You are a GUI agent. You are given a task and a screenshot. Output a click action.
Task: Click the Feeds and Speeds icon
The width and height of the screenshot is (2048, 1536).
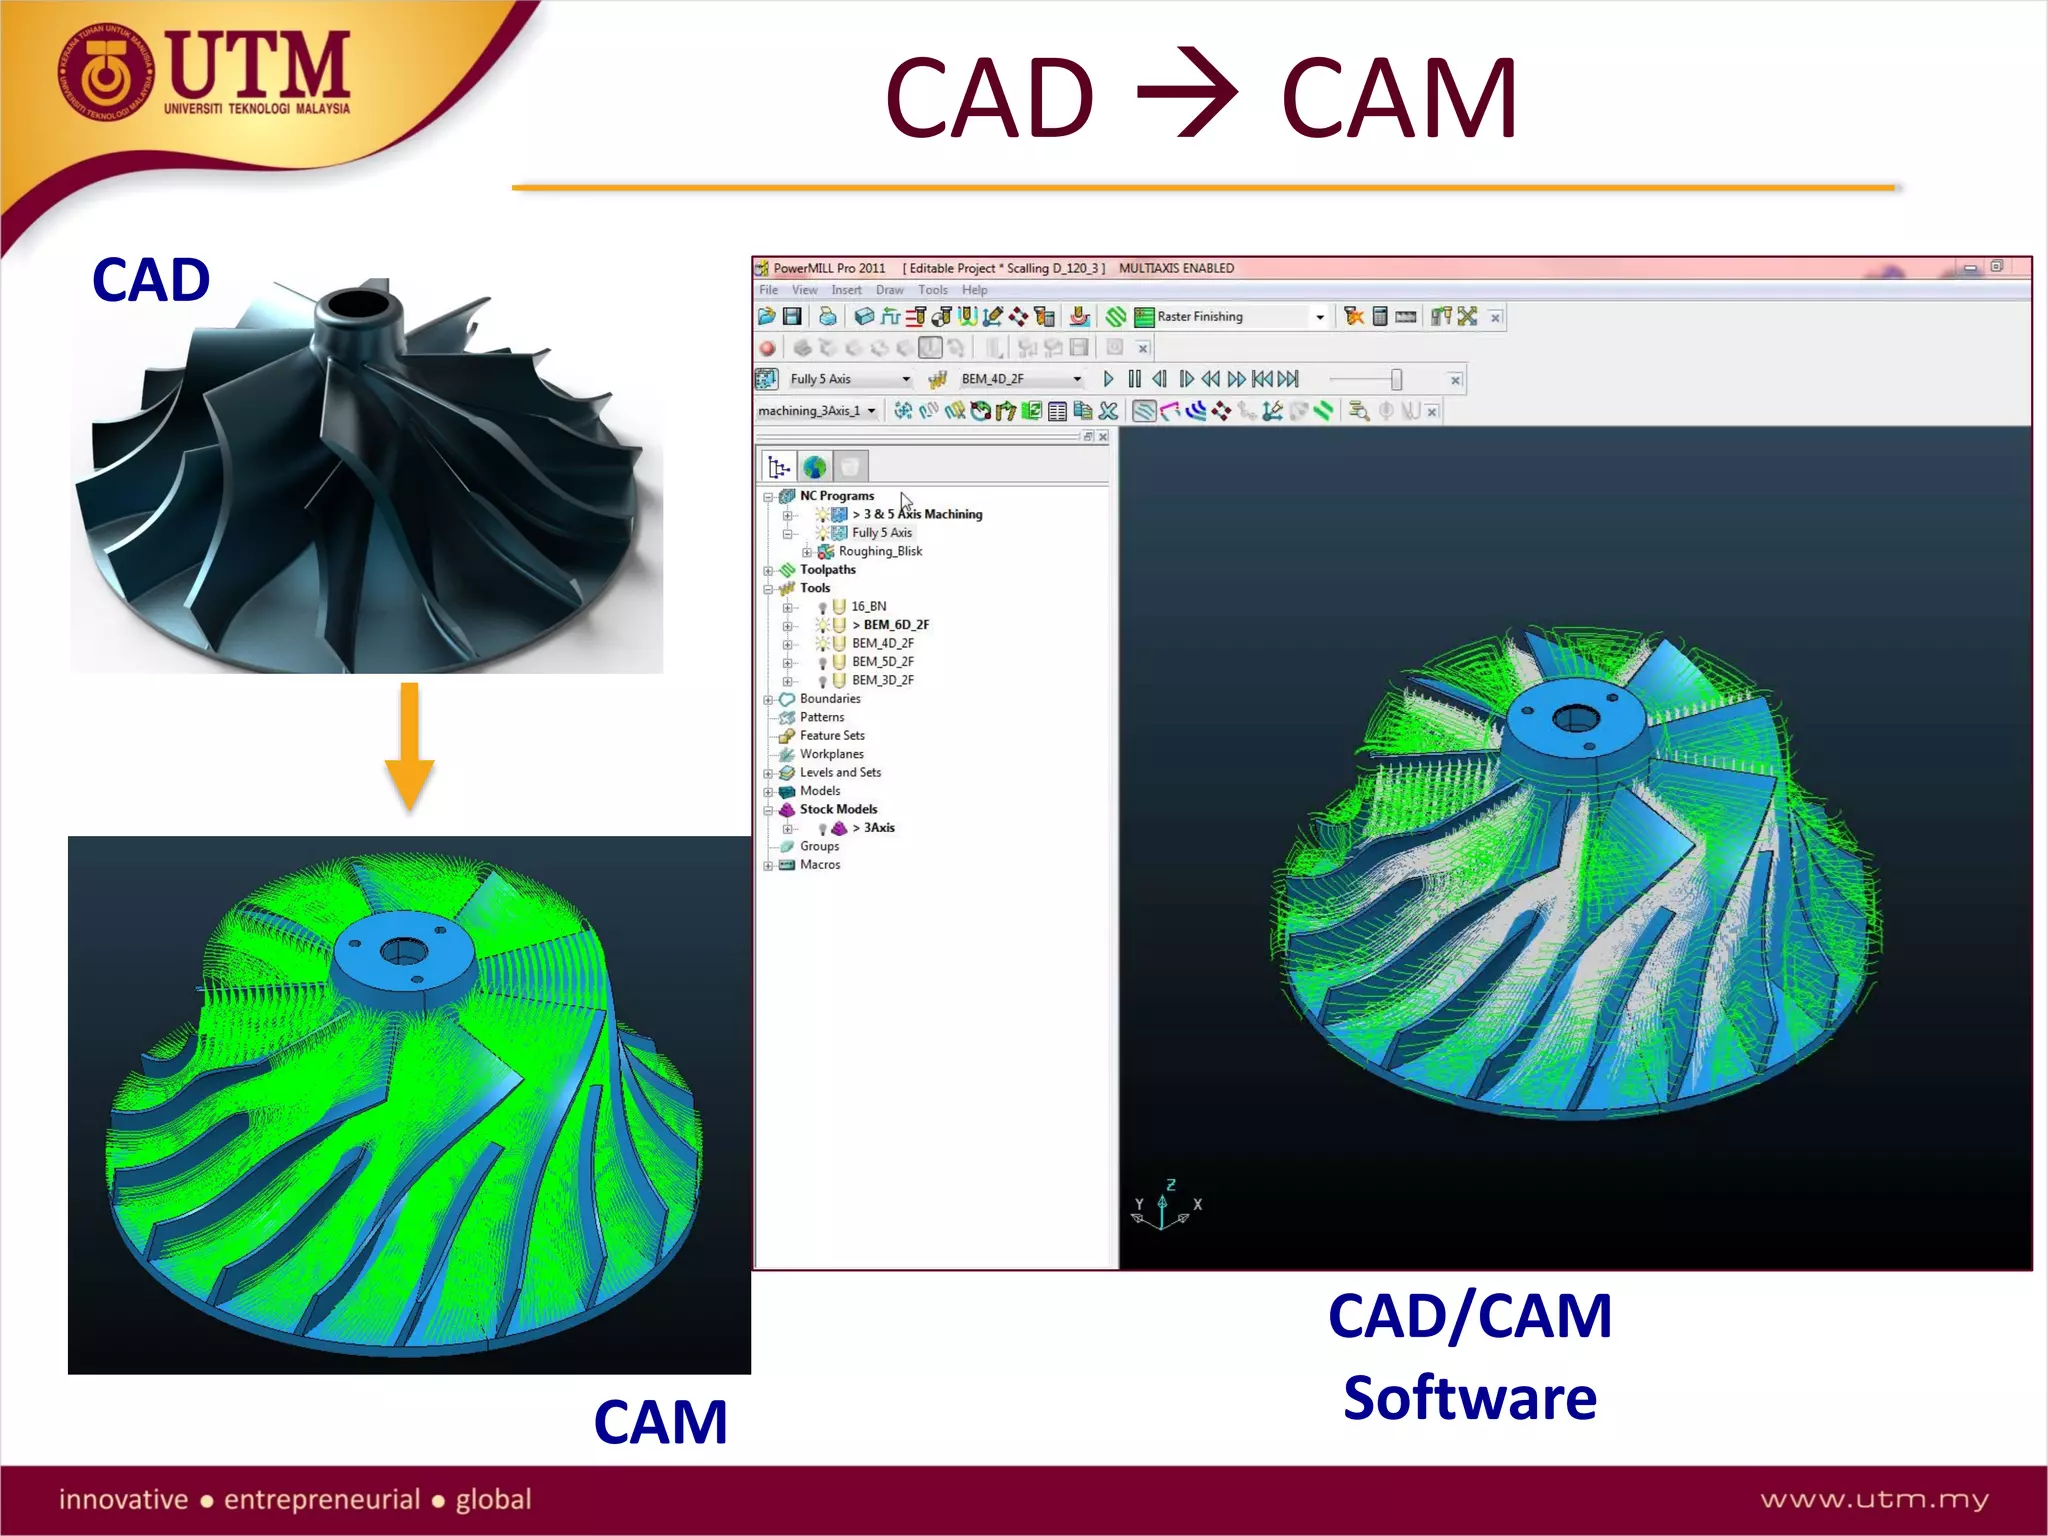[890, 317]
